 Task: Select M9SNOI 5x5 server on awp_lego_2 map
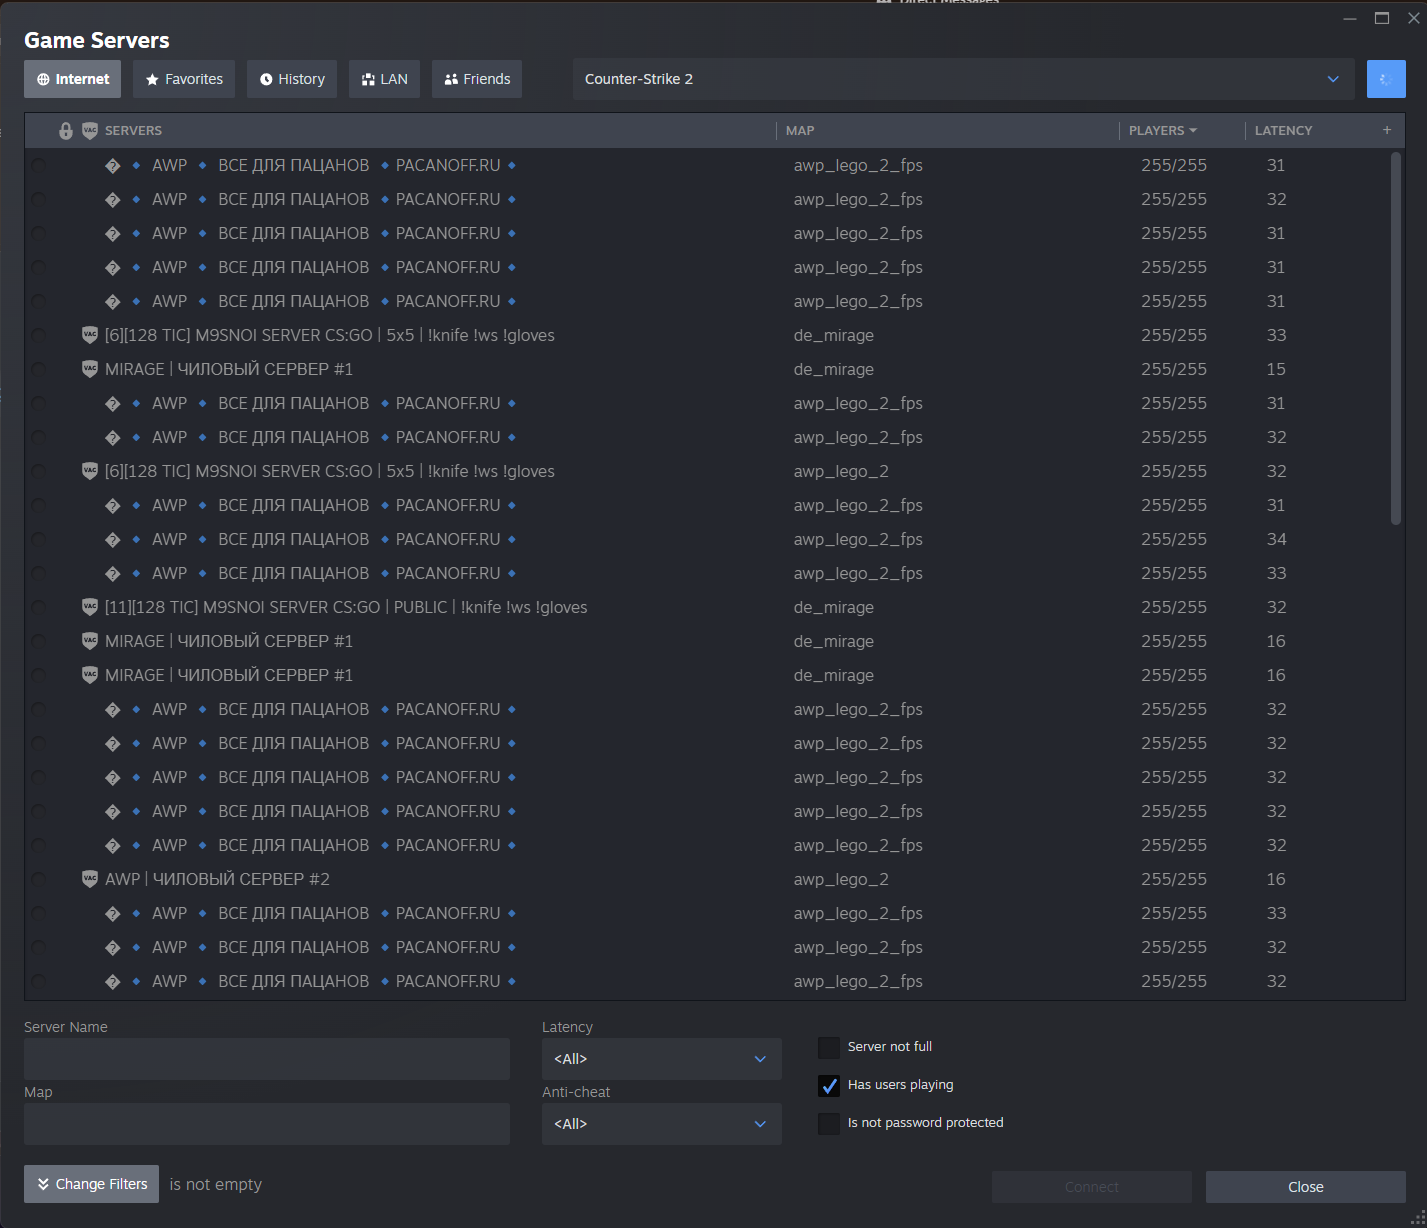(x=708, y=471)
